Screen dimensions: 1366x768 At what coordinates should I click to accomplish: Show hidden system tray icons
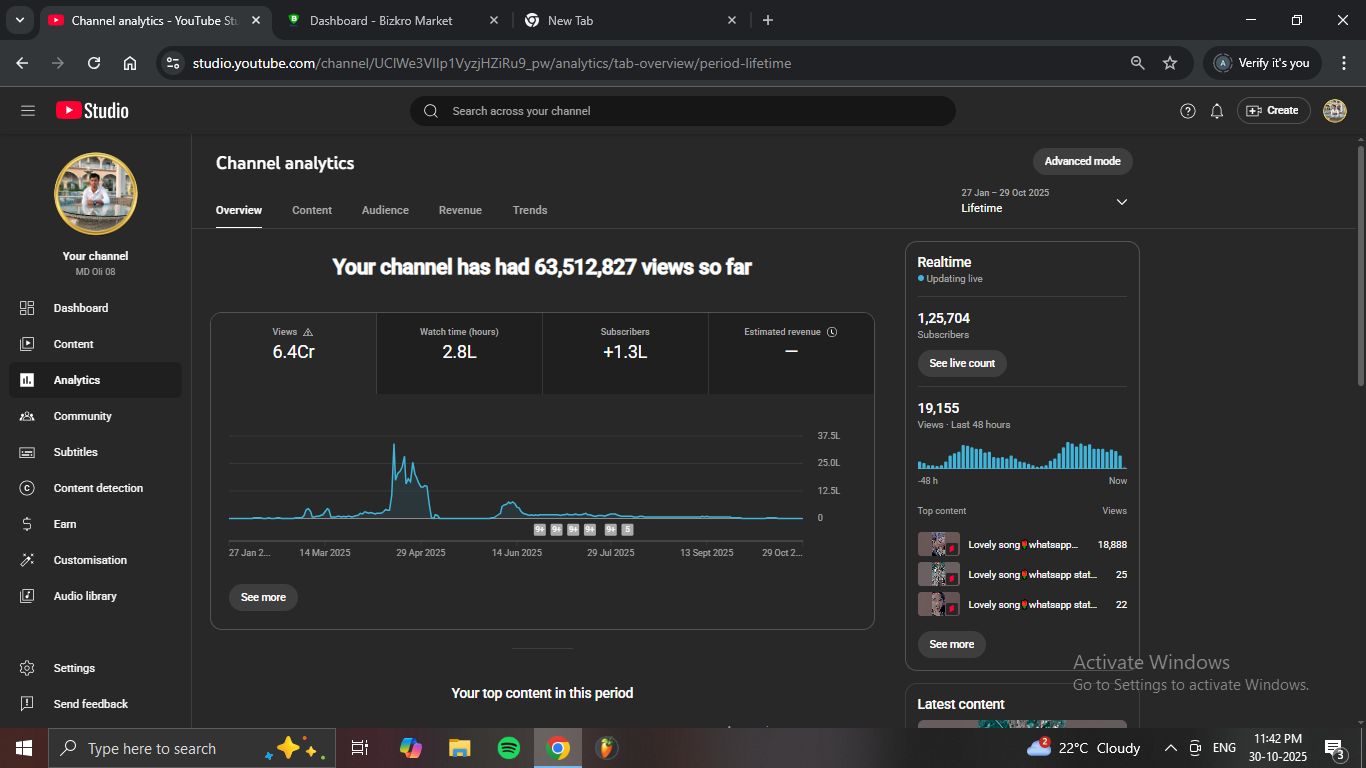[1170, 748]
